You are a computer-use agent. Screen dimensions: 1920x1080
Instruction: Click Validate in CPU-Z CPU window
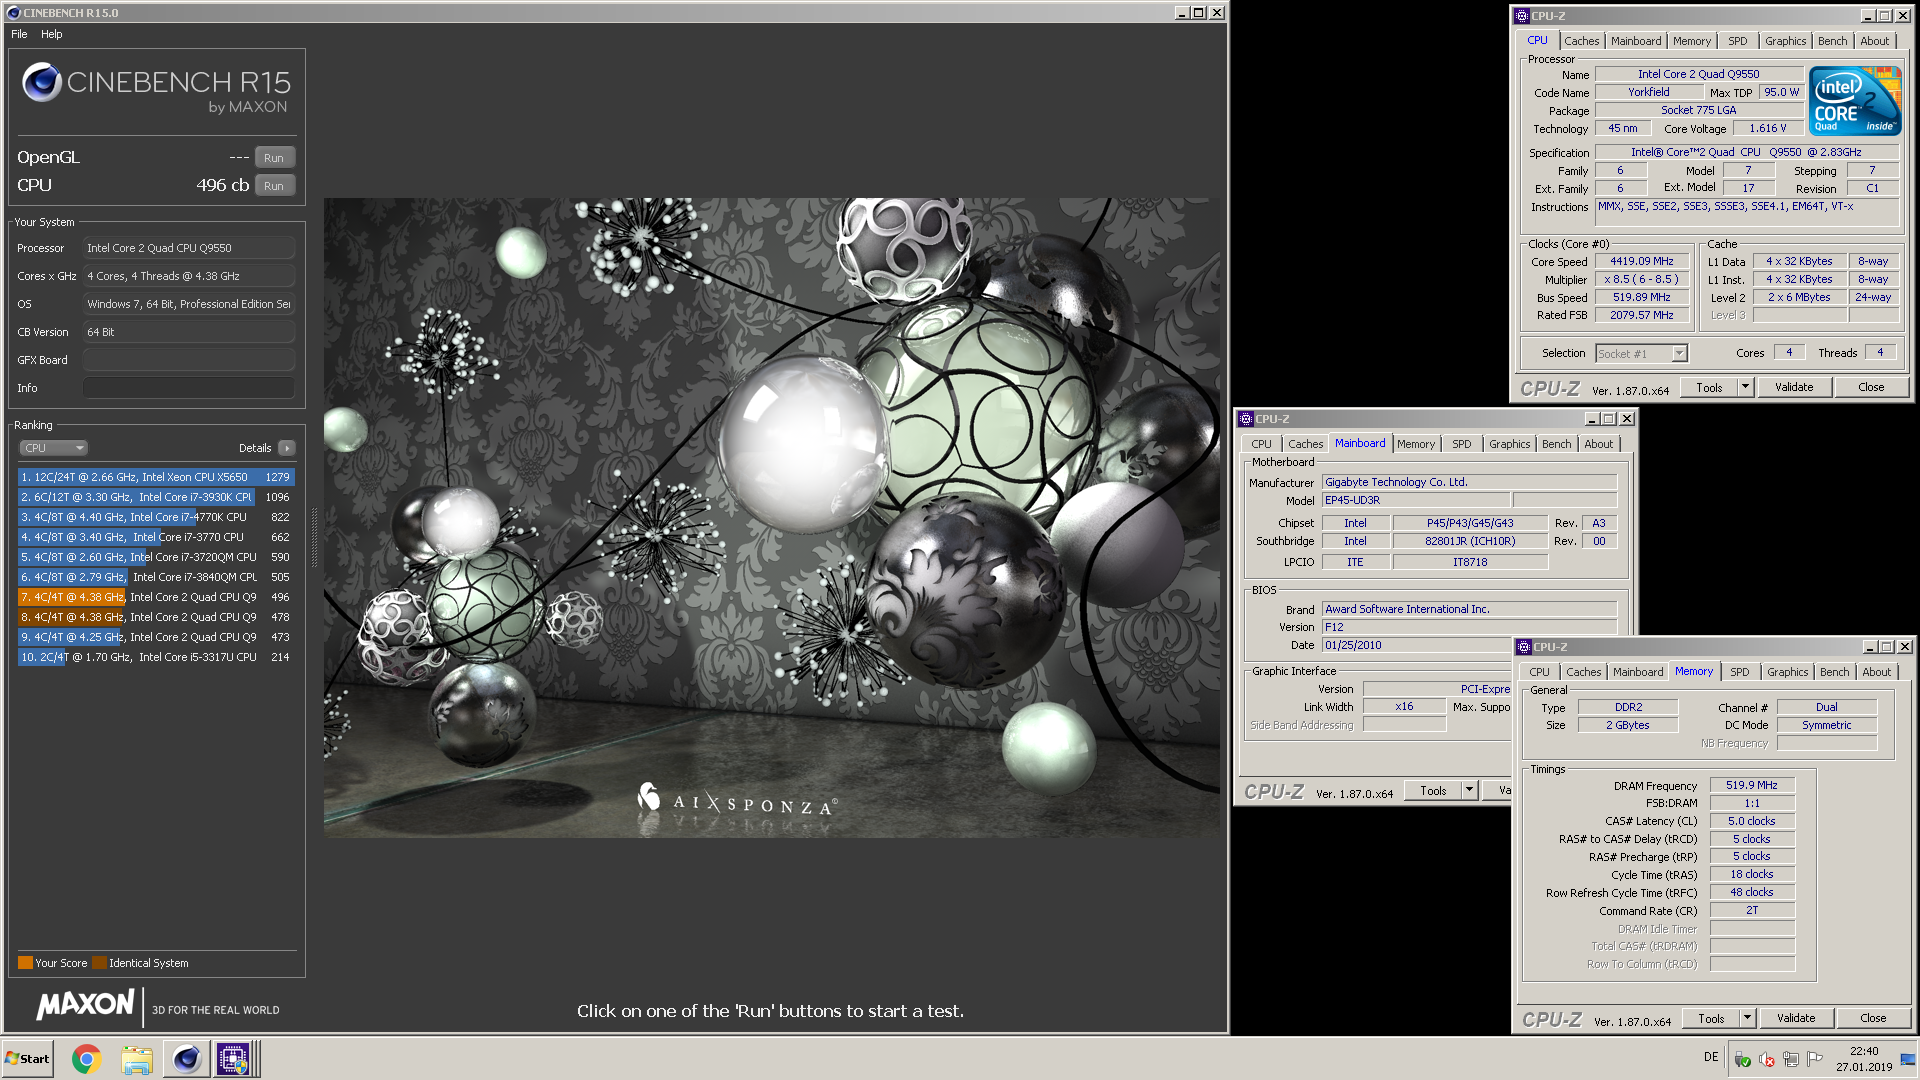(x=1794, y=387)
